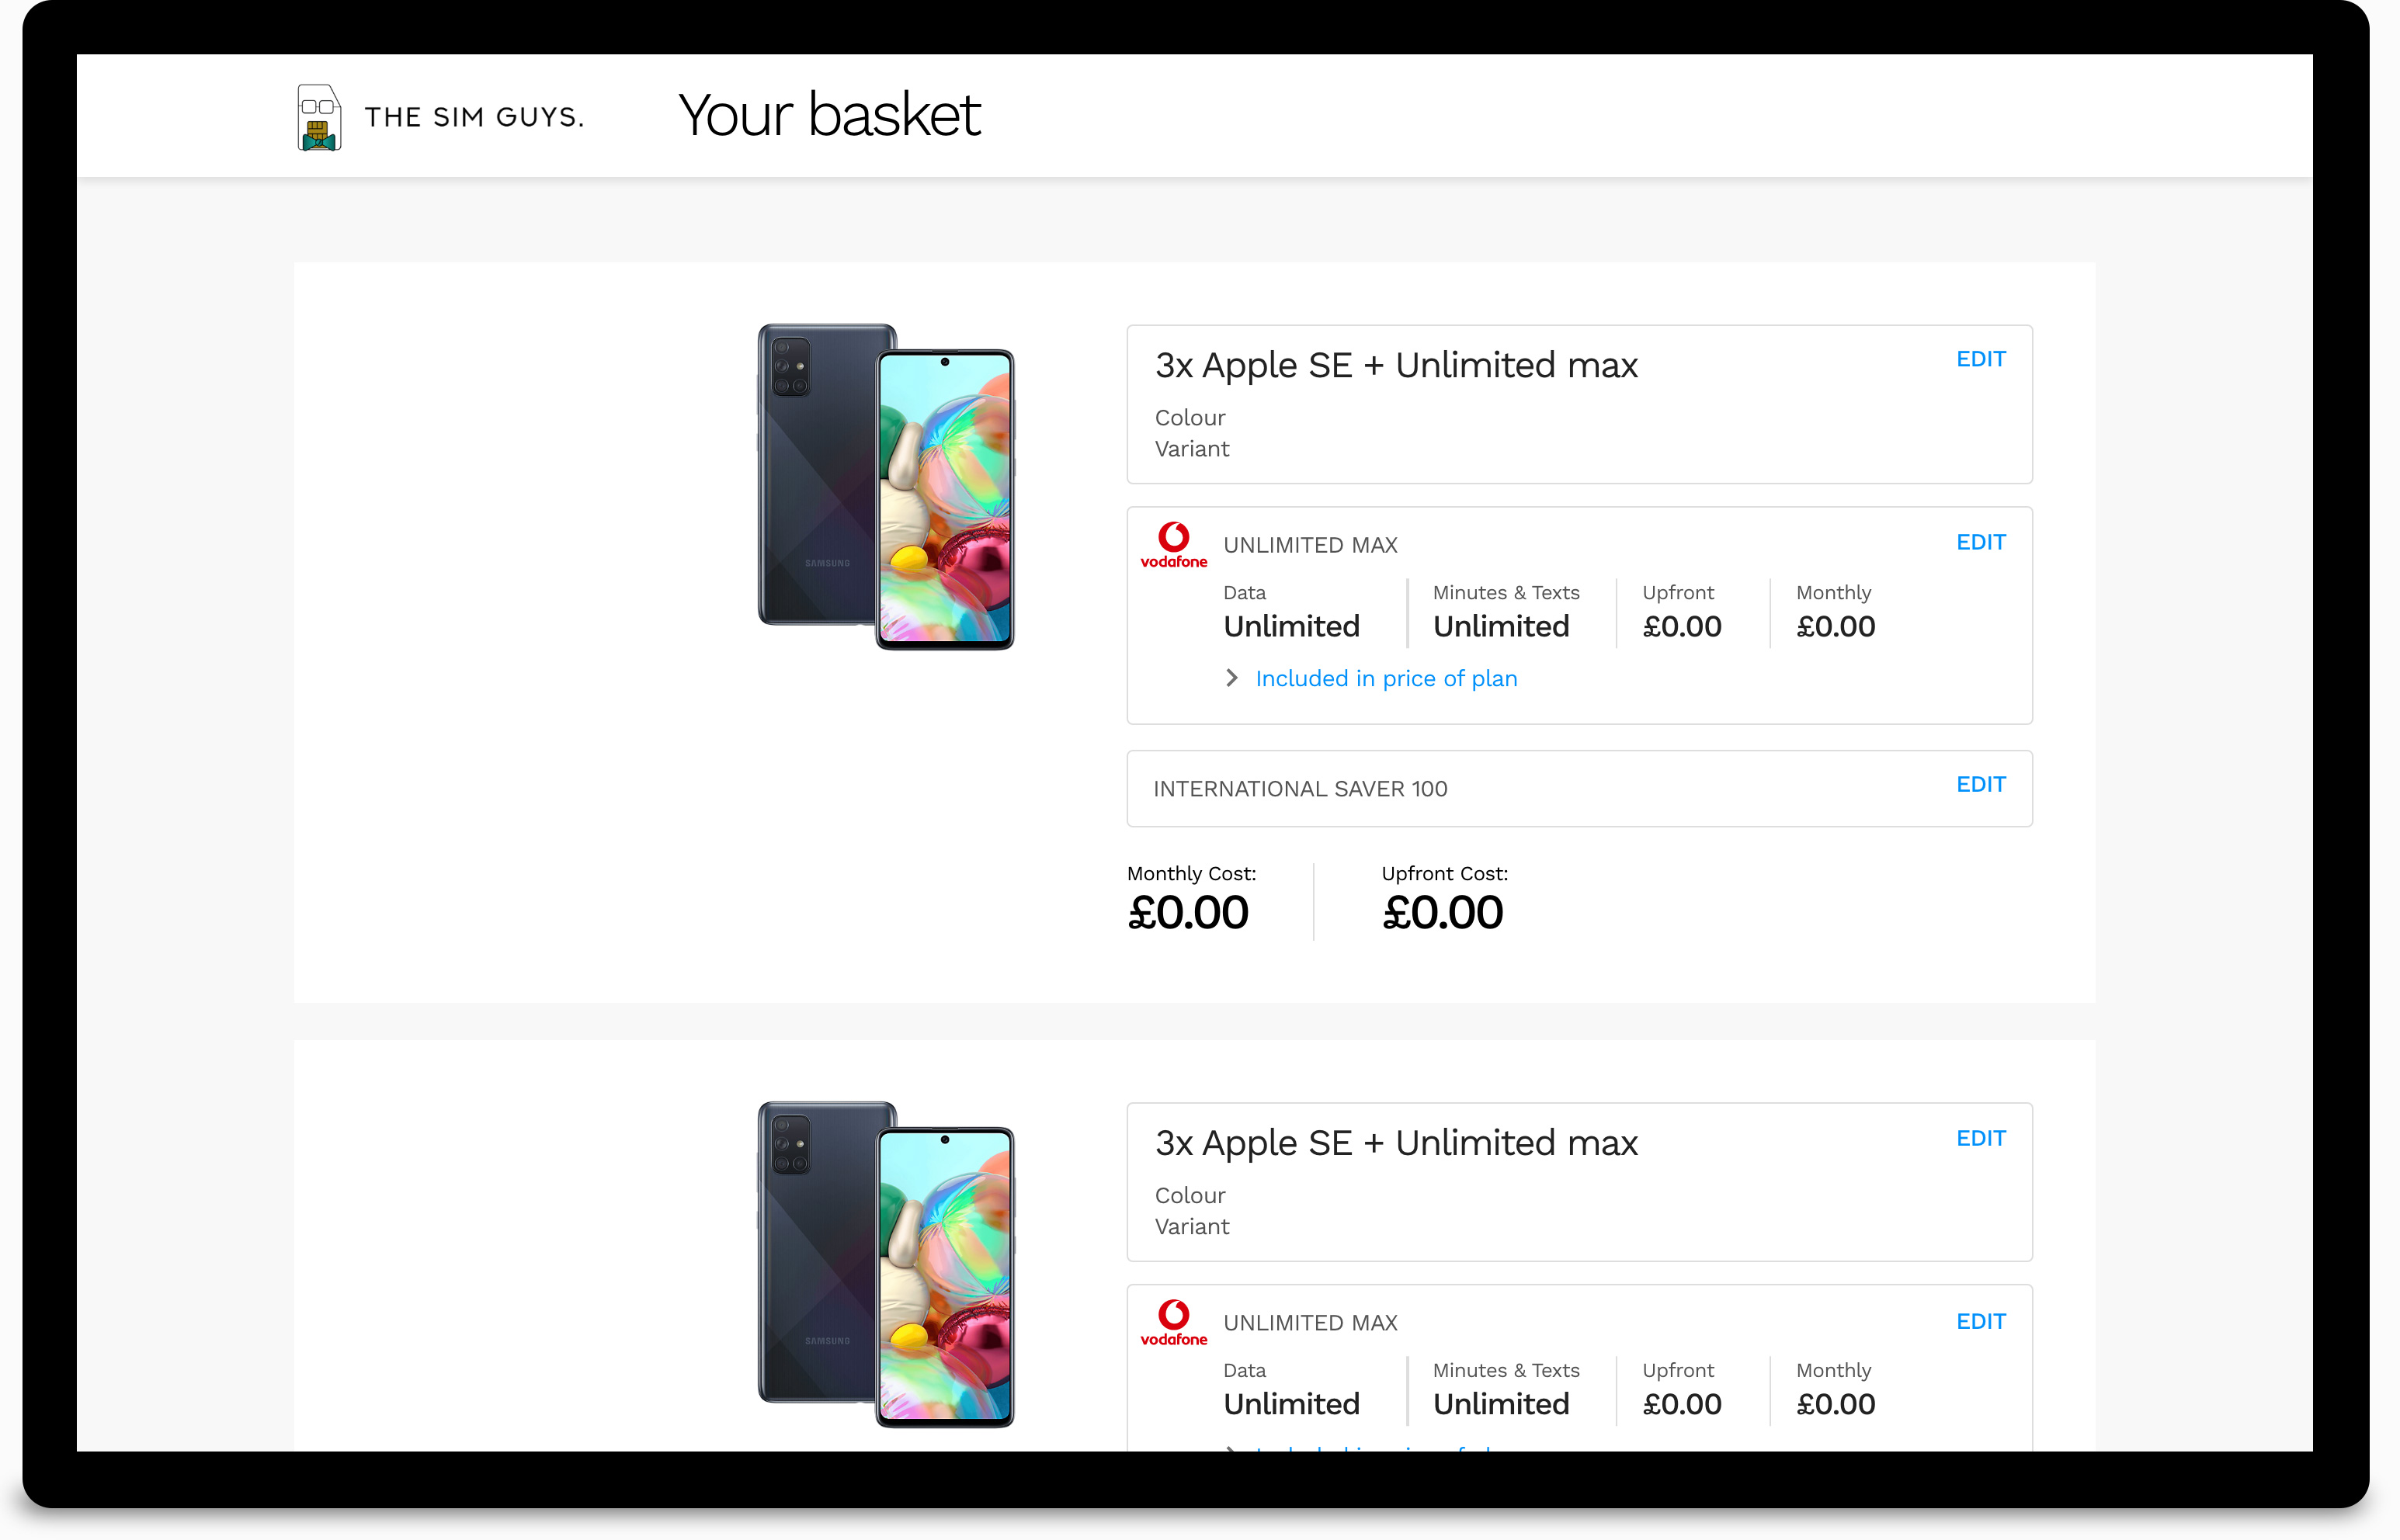Click the first item's Monthly Cost total
Screen dimensions: 2400x1540
pyautogui.click(x=1188, y=912)
